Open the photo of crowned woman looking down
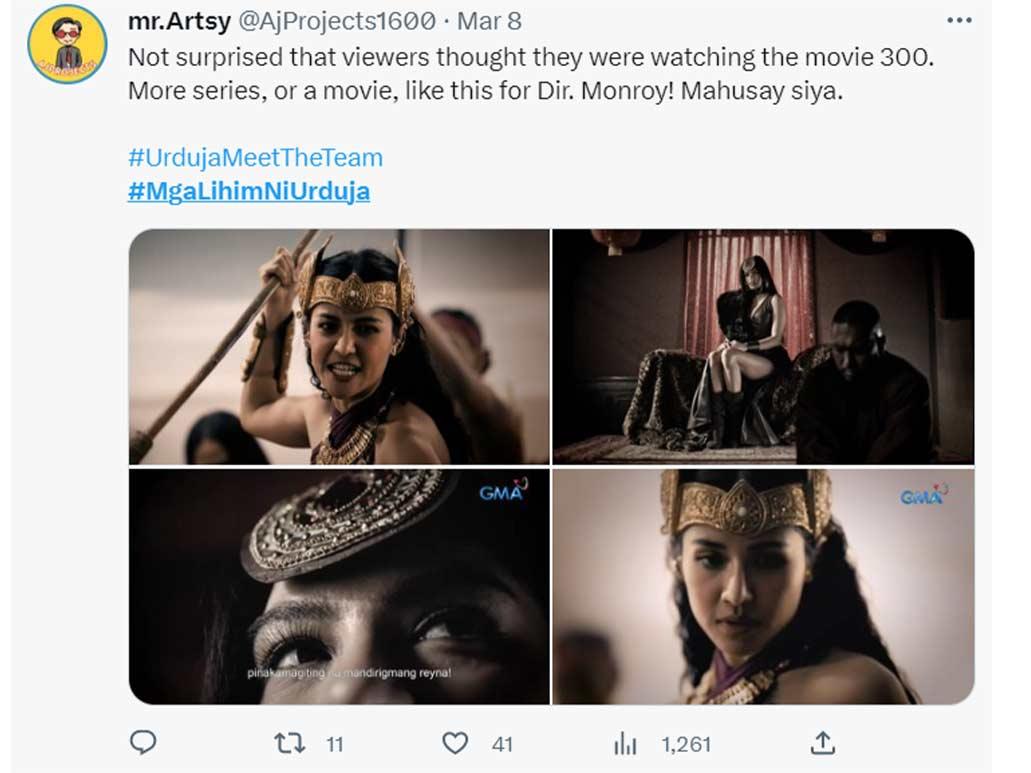 [x=763, y=586]
